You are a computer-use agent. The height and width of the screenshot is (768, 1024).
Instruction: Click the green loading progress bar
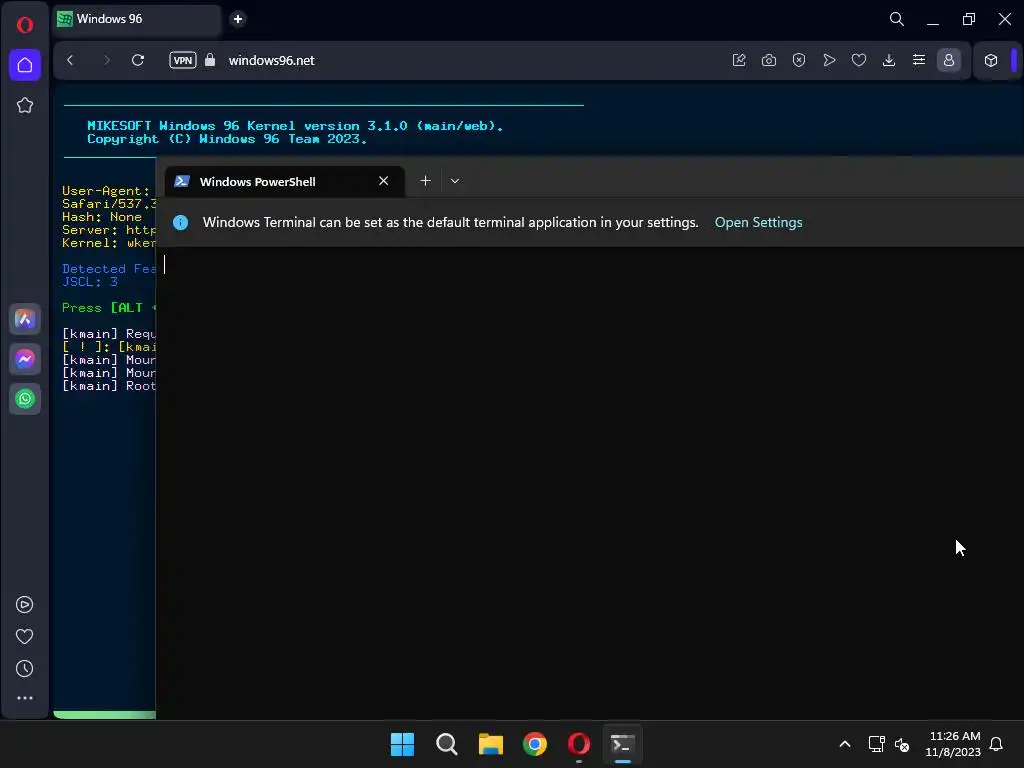coord(104,715)
